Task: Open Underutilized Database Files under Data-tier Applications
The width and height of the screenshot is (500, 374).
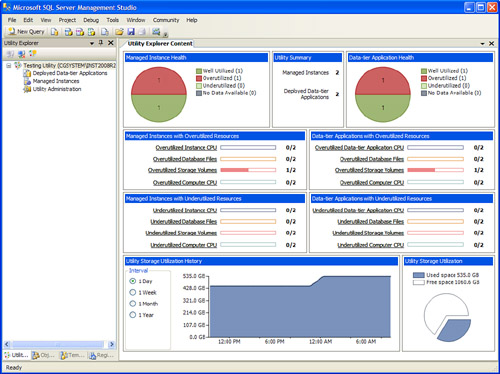Action: [370, 222]
